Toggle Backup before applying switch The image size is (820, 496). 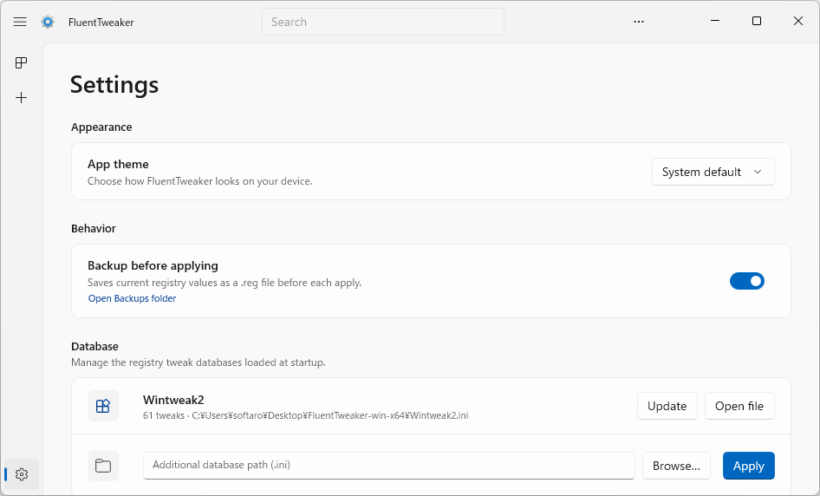747,281
